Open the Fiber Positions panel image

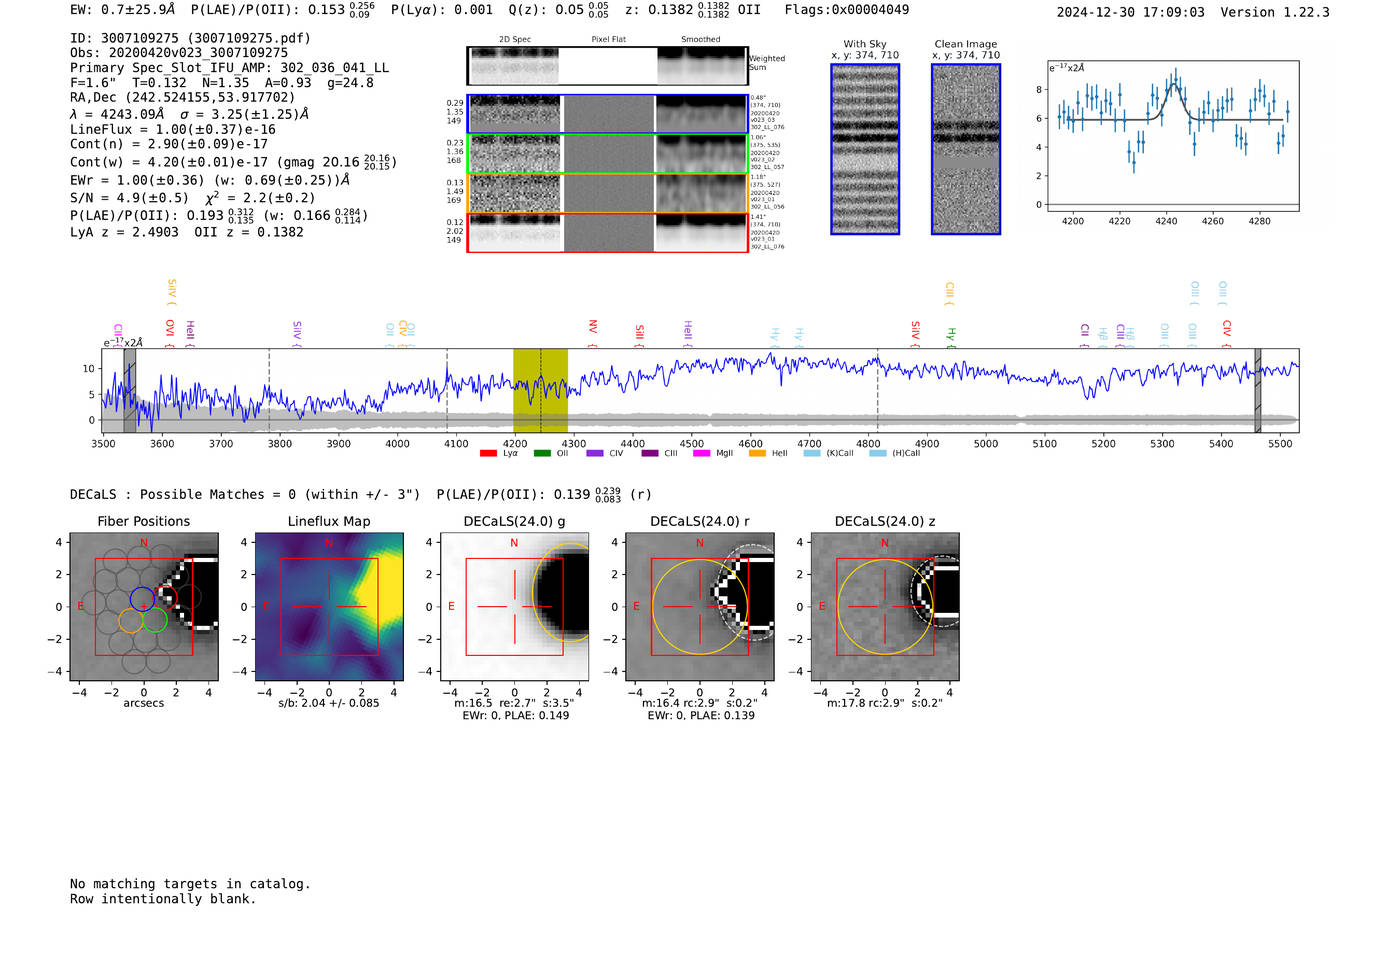click(x=144, y=607)
